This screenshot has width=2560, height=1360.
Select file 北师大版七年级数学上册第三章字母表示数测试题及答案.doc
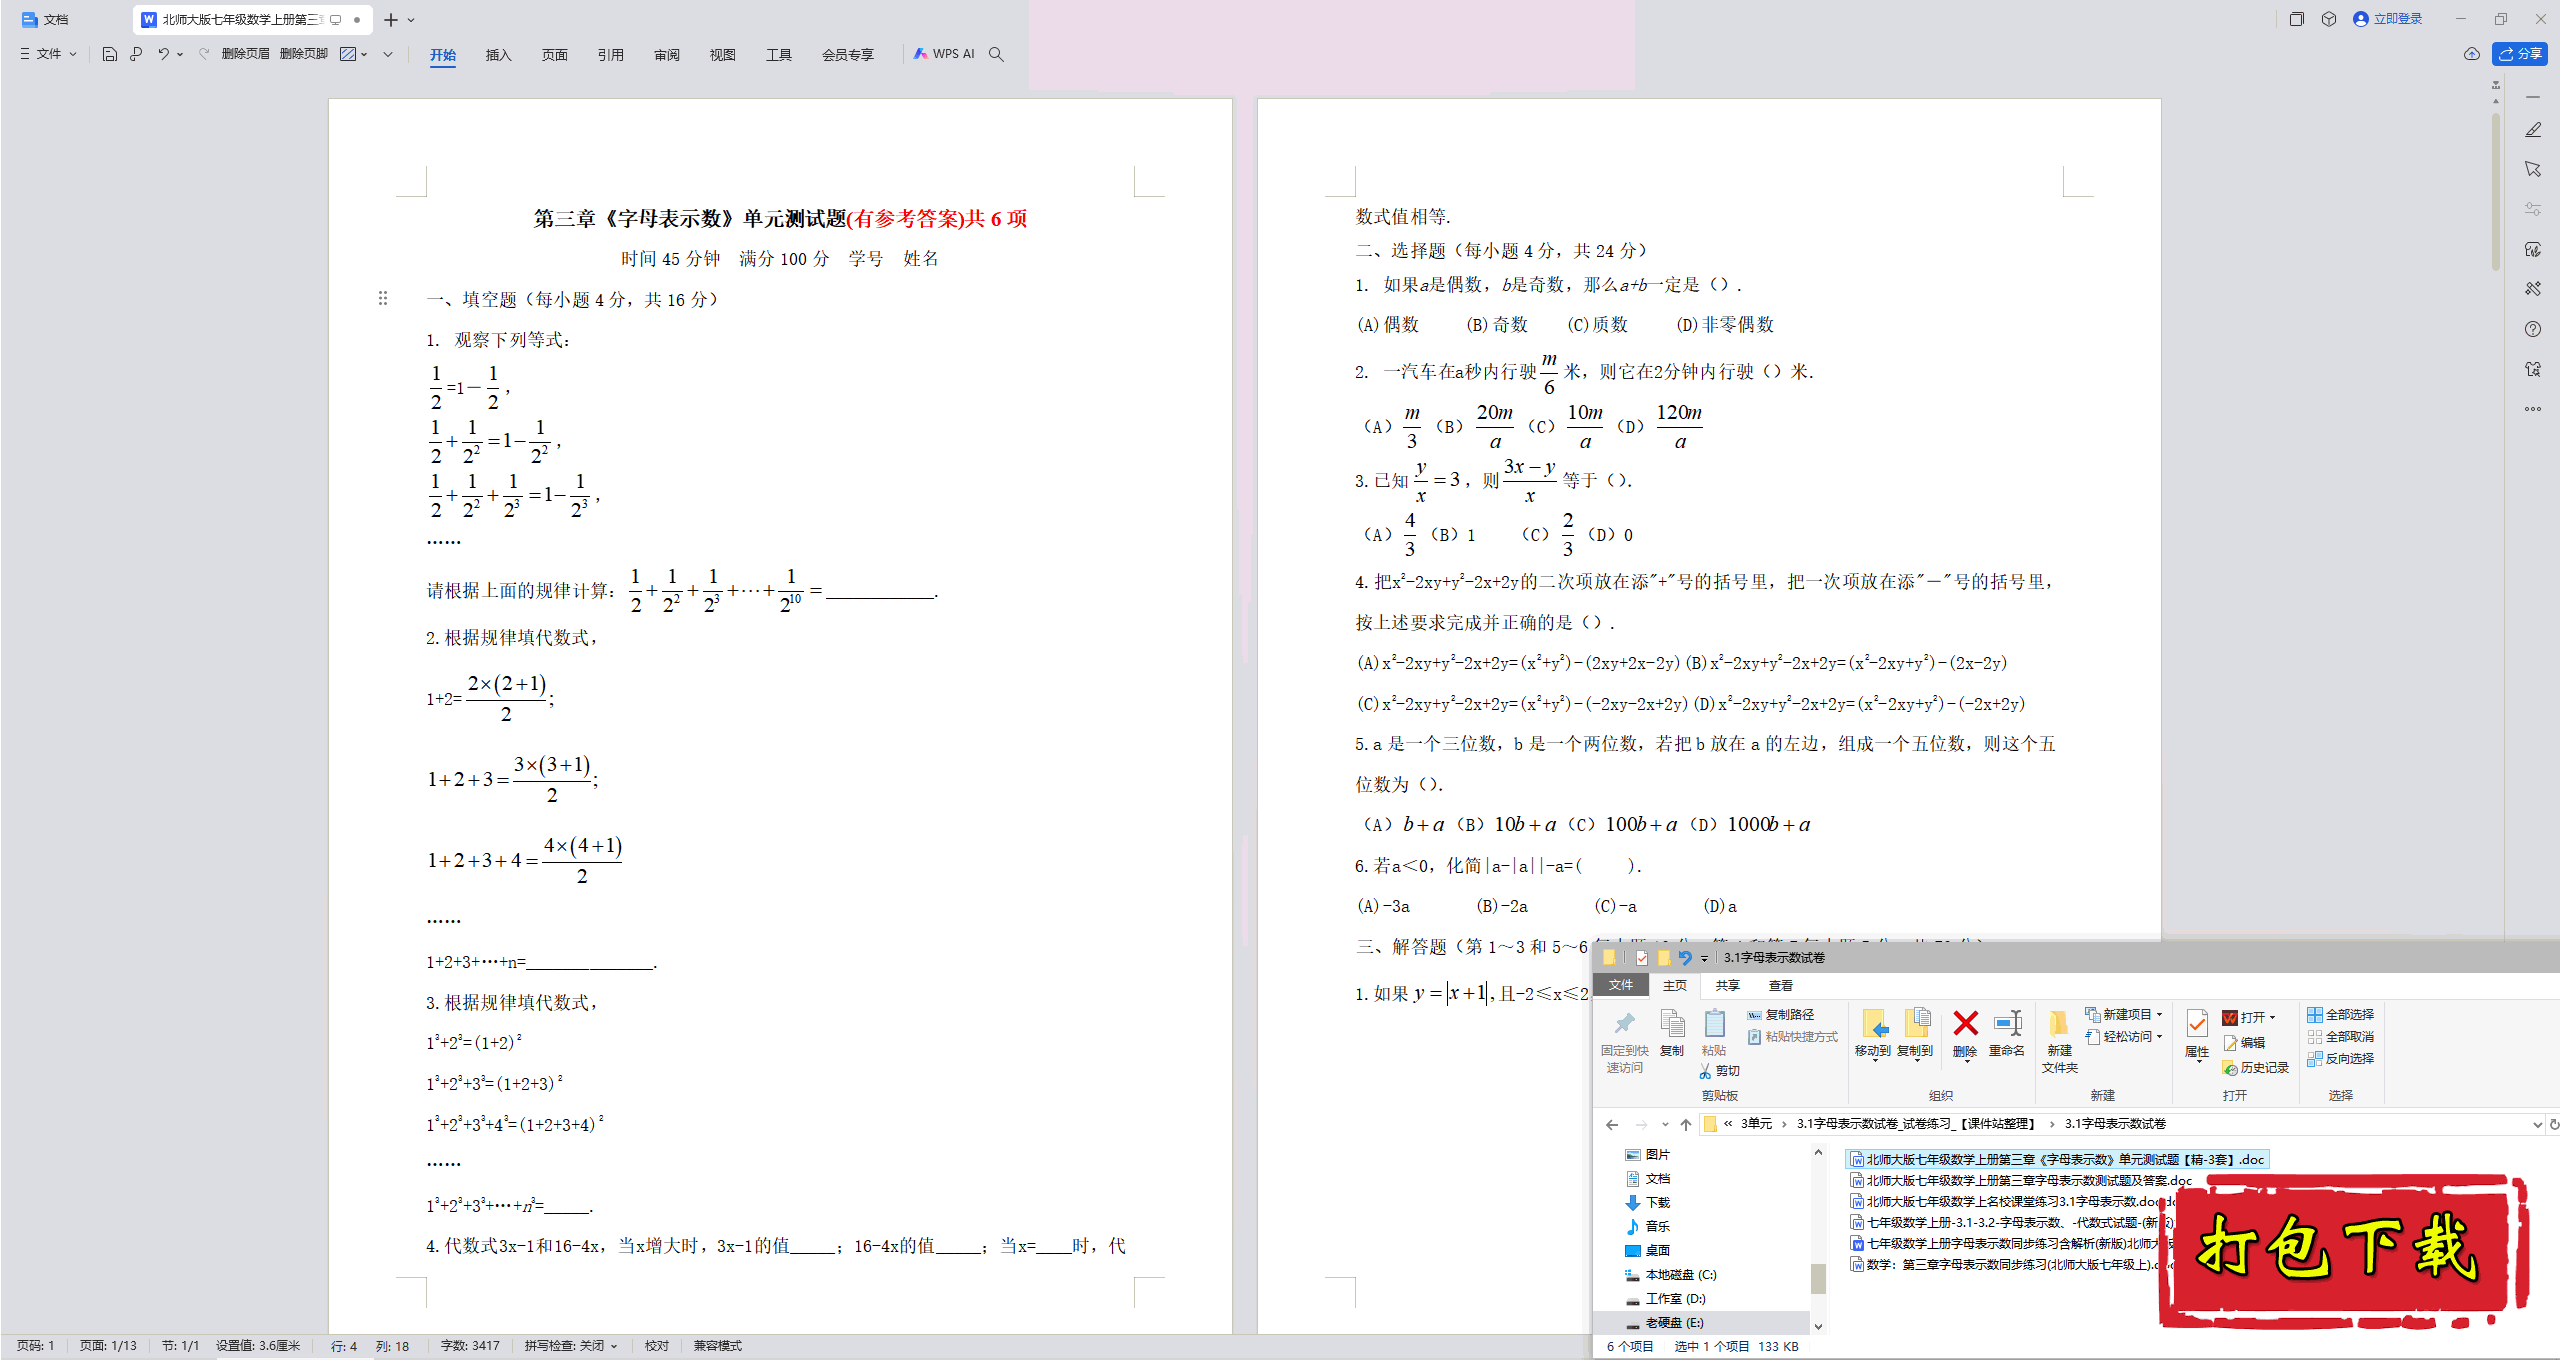(2022, 1181)
